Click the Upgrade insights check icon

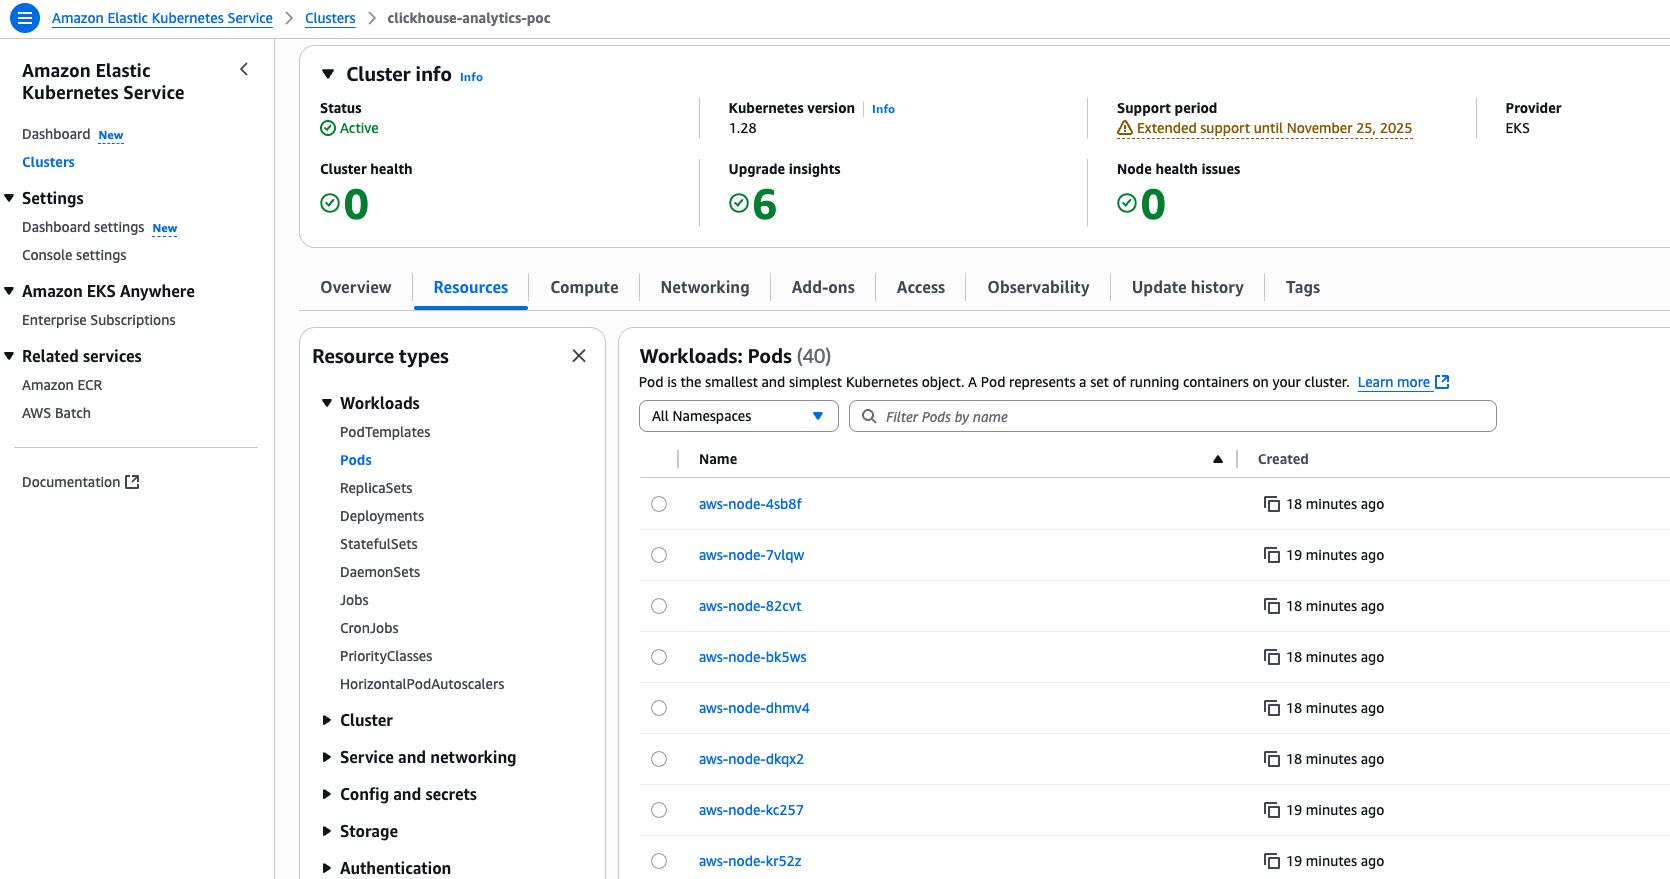(x=739, y=203)
